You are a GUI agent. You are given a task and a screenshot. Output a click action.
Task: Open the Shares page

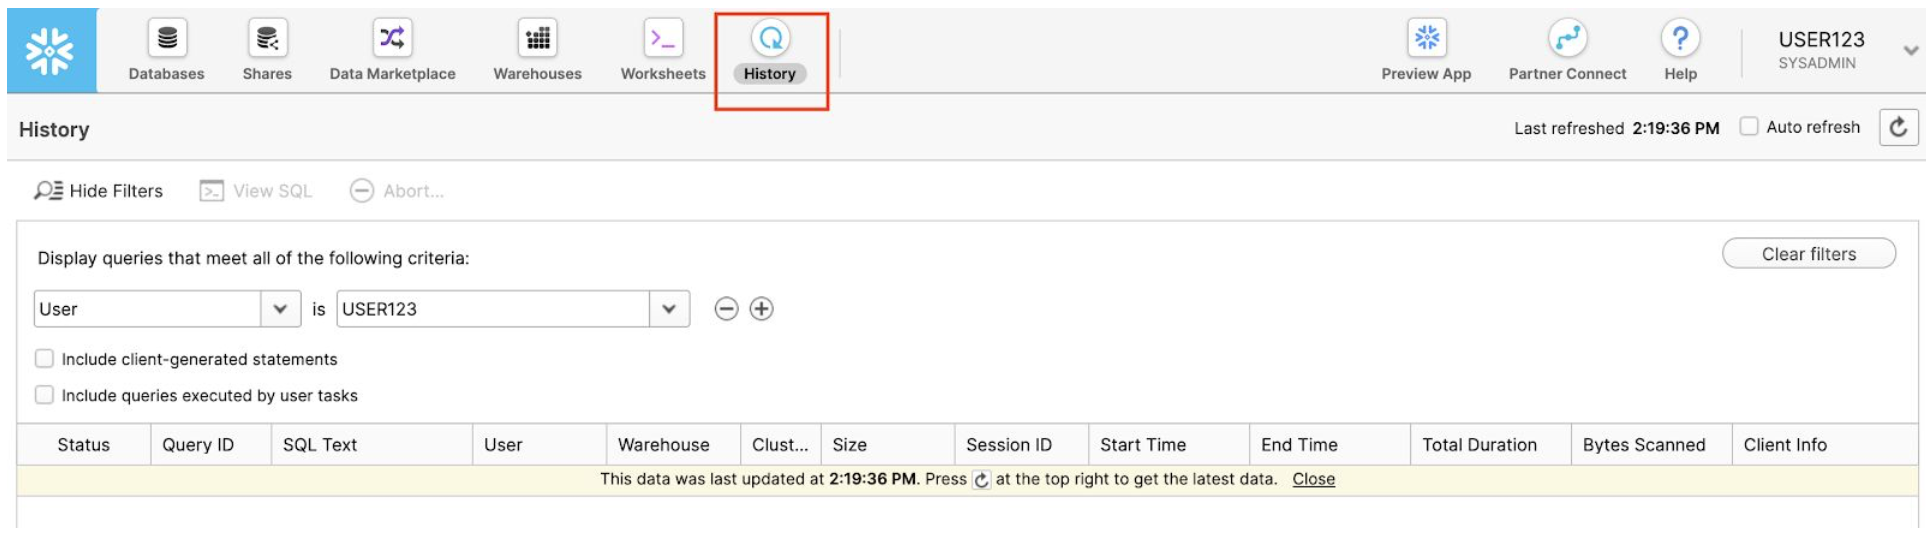tap(267, 50)
